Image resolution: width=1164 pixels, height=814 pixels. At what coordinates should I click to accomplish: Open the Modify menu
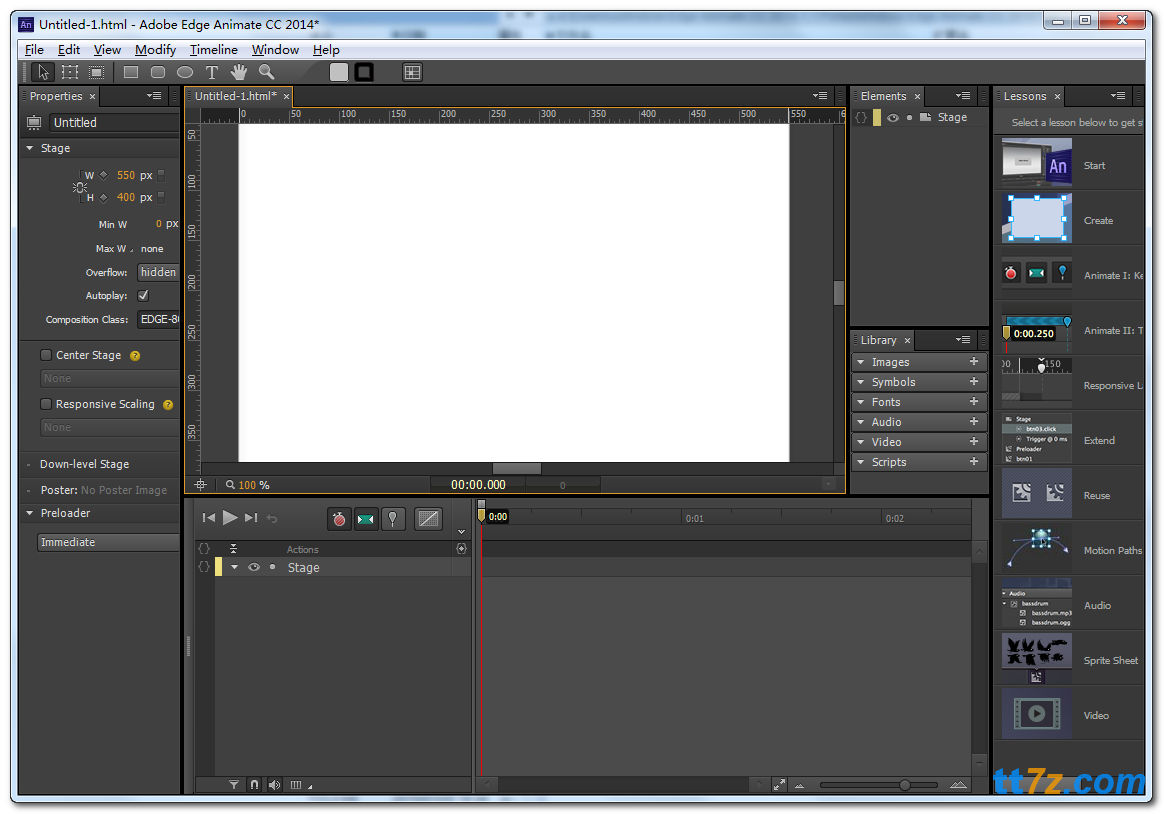[x=155, y=50]
